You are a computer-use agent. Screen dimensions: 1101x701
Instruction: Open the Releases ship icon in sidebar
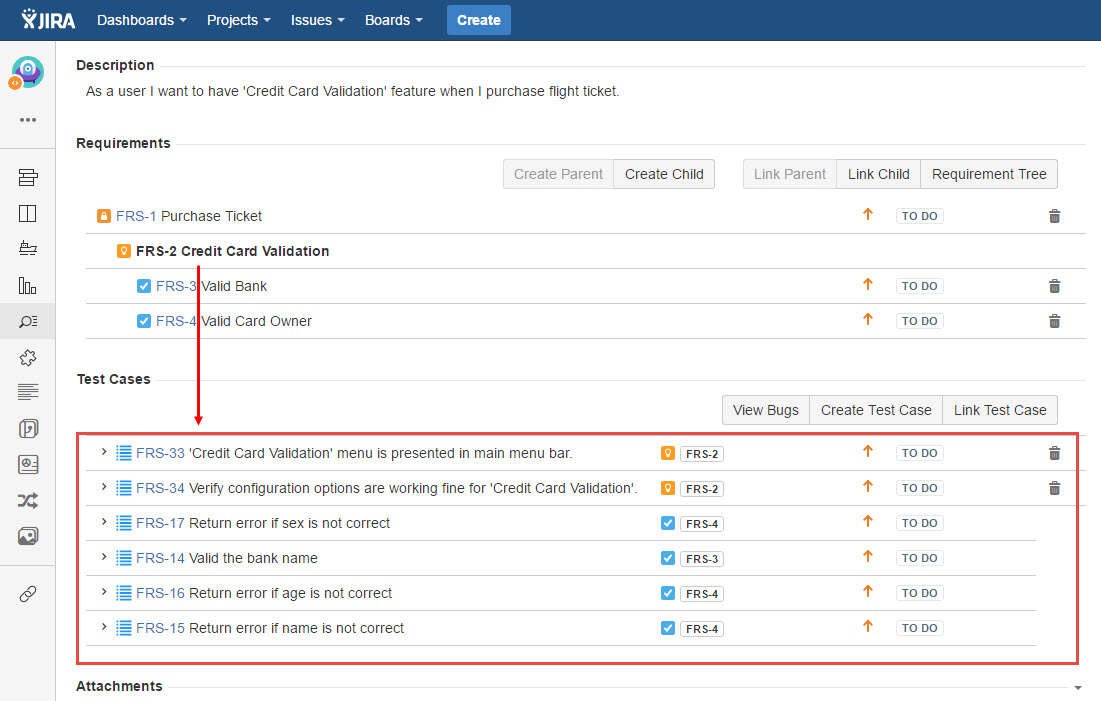tap(28, 249)
